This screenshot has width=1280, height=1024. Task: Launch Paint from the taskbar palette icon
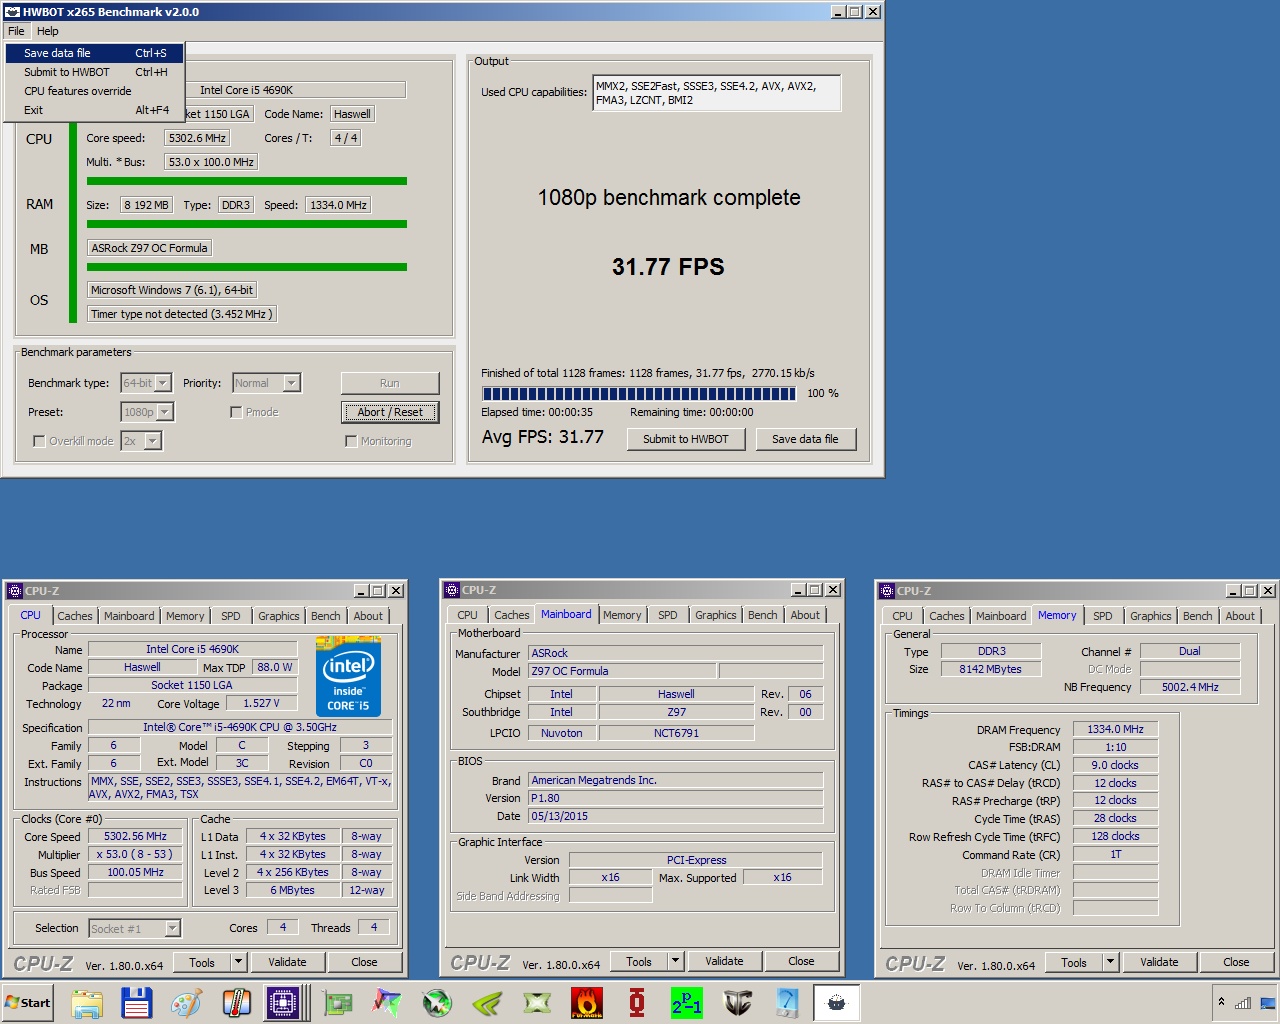pyautogui.click(x=187, y=1002)
